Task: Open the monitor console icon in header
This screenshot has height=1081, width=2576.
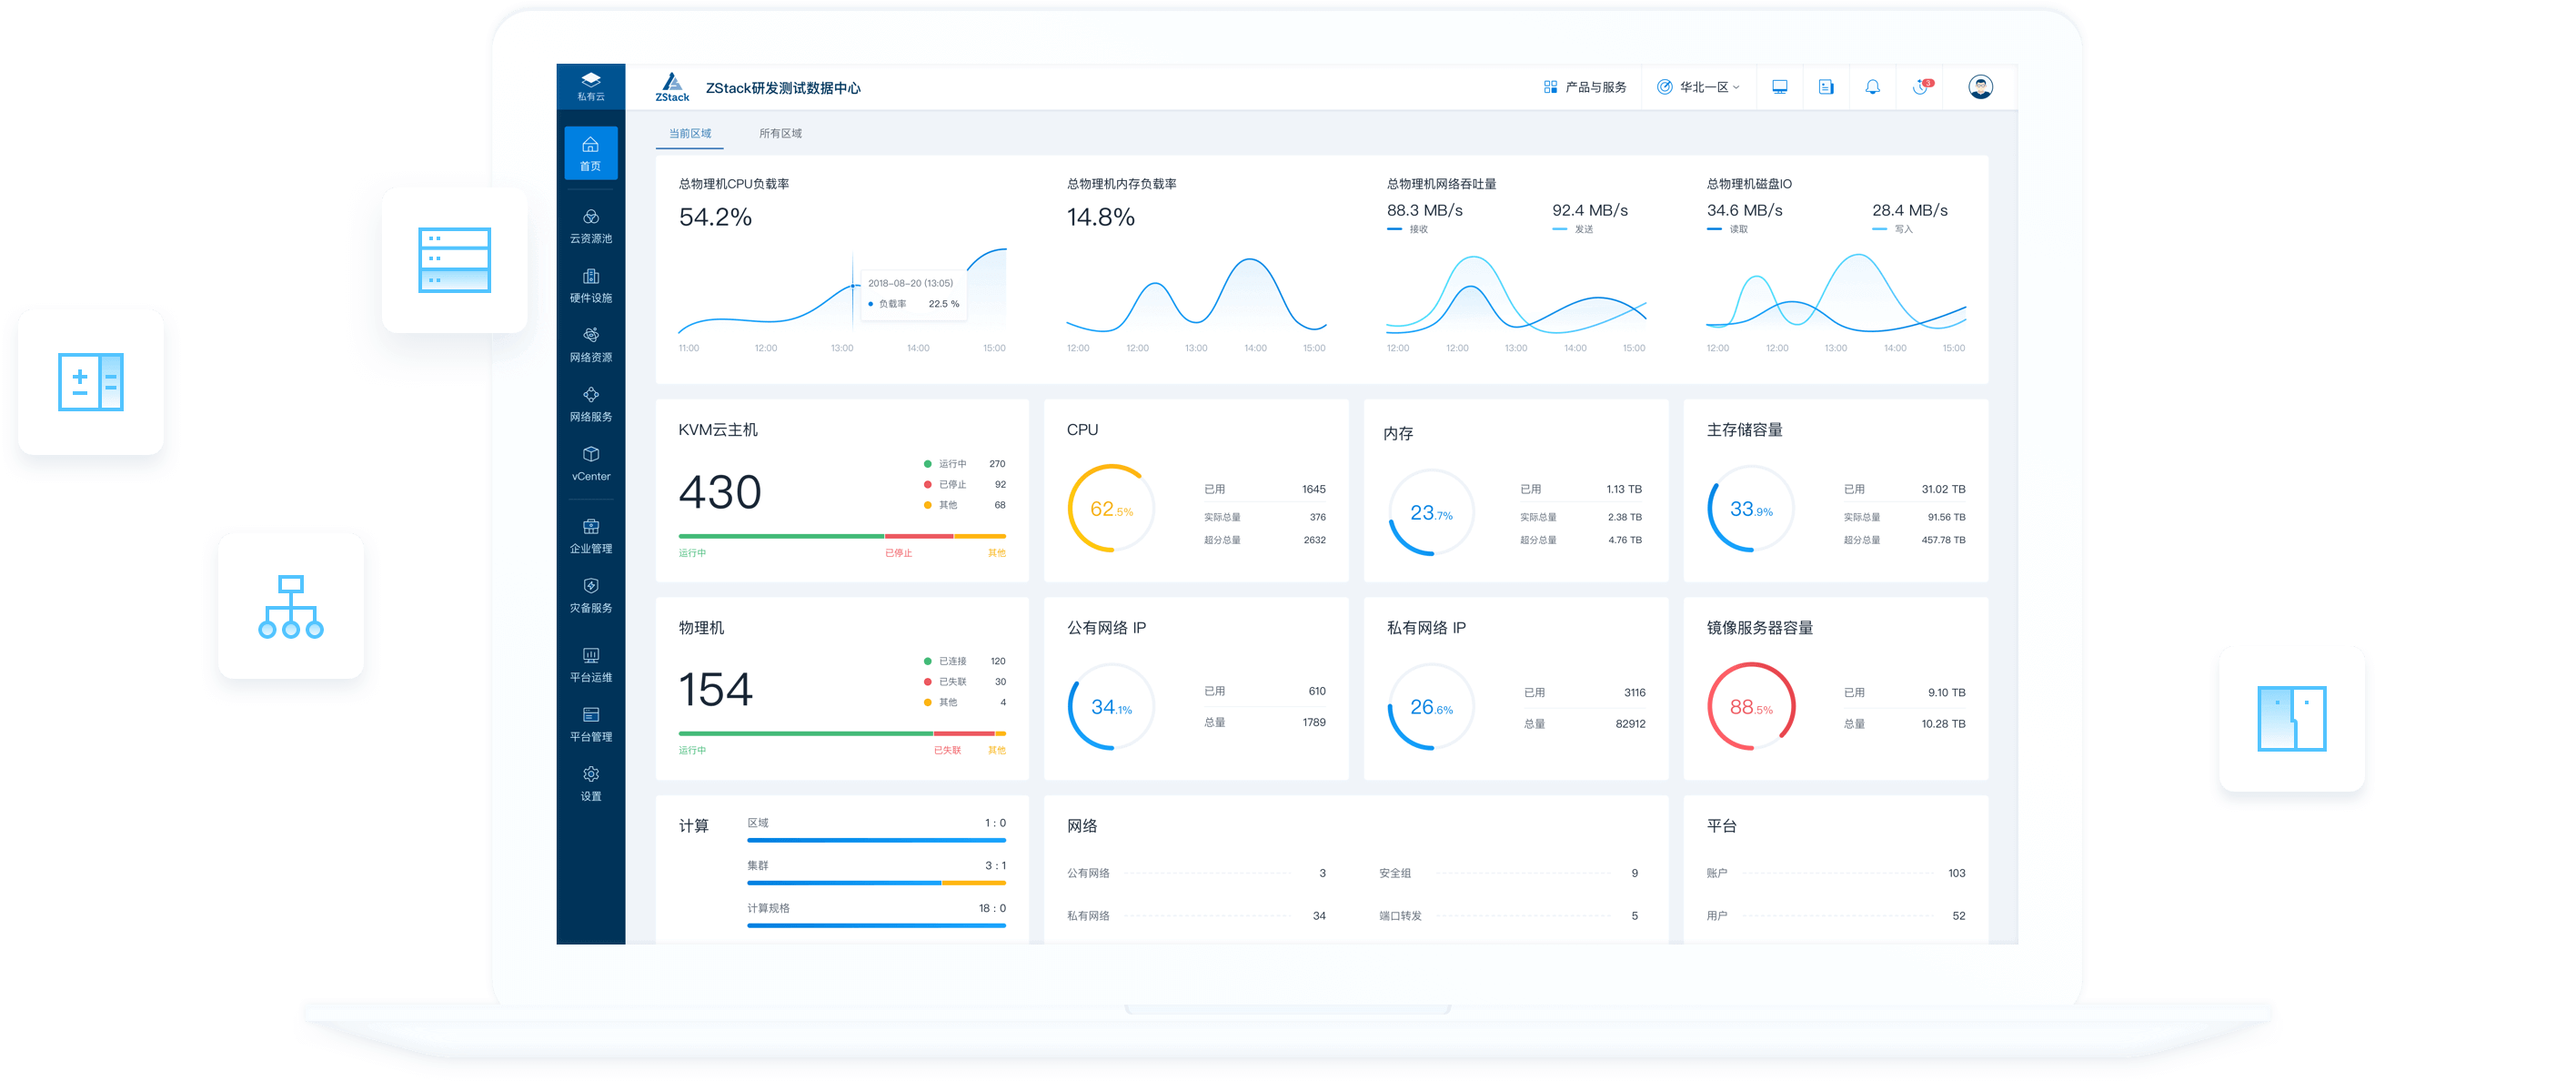Action: (x=1779, y=87)
